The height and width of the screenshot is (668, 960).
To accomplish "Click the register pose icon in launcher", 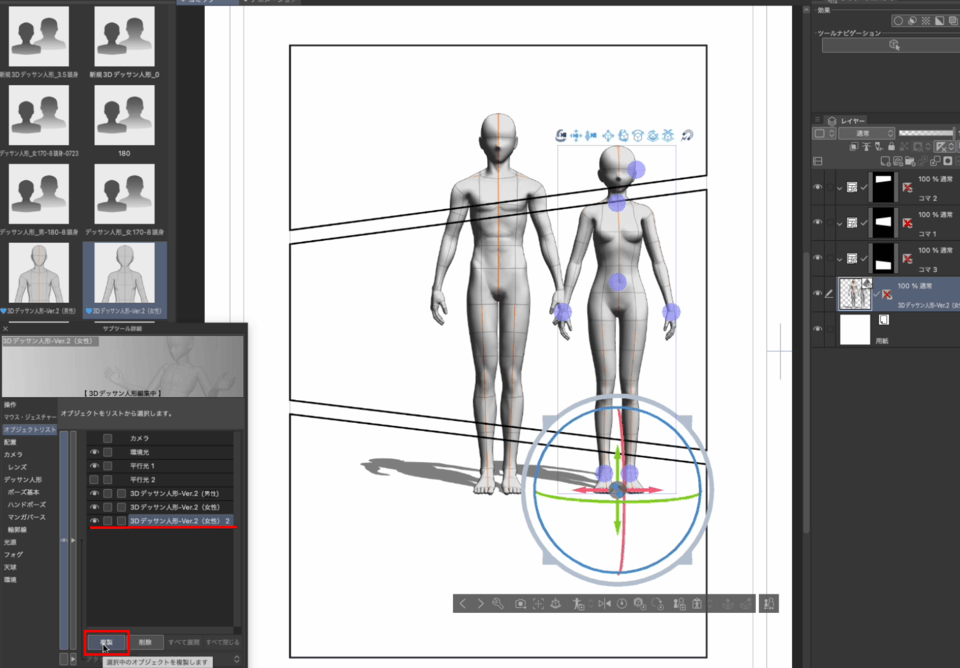I will tap(578, 604).
